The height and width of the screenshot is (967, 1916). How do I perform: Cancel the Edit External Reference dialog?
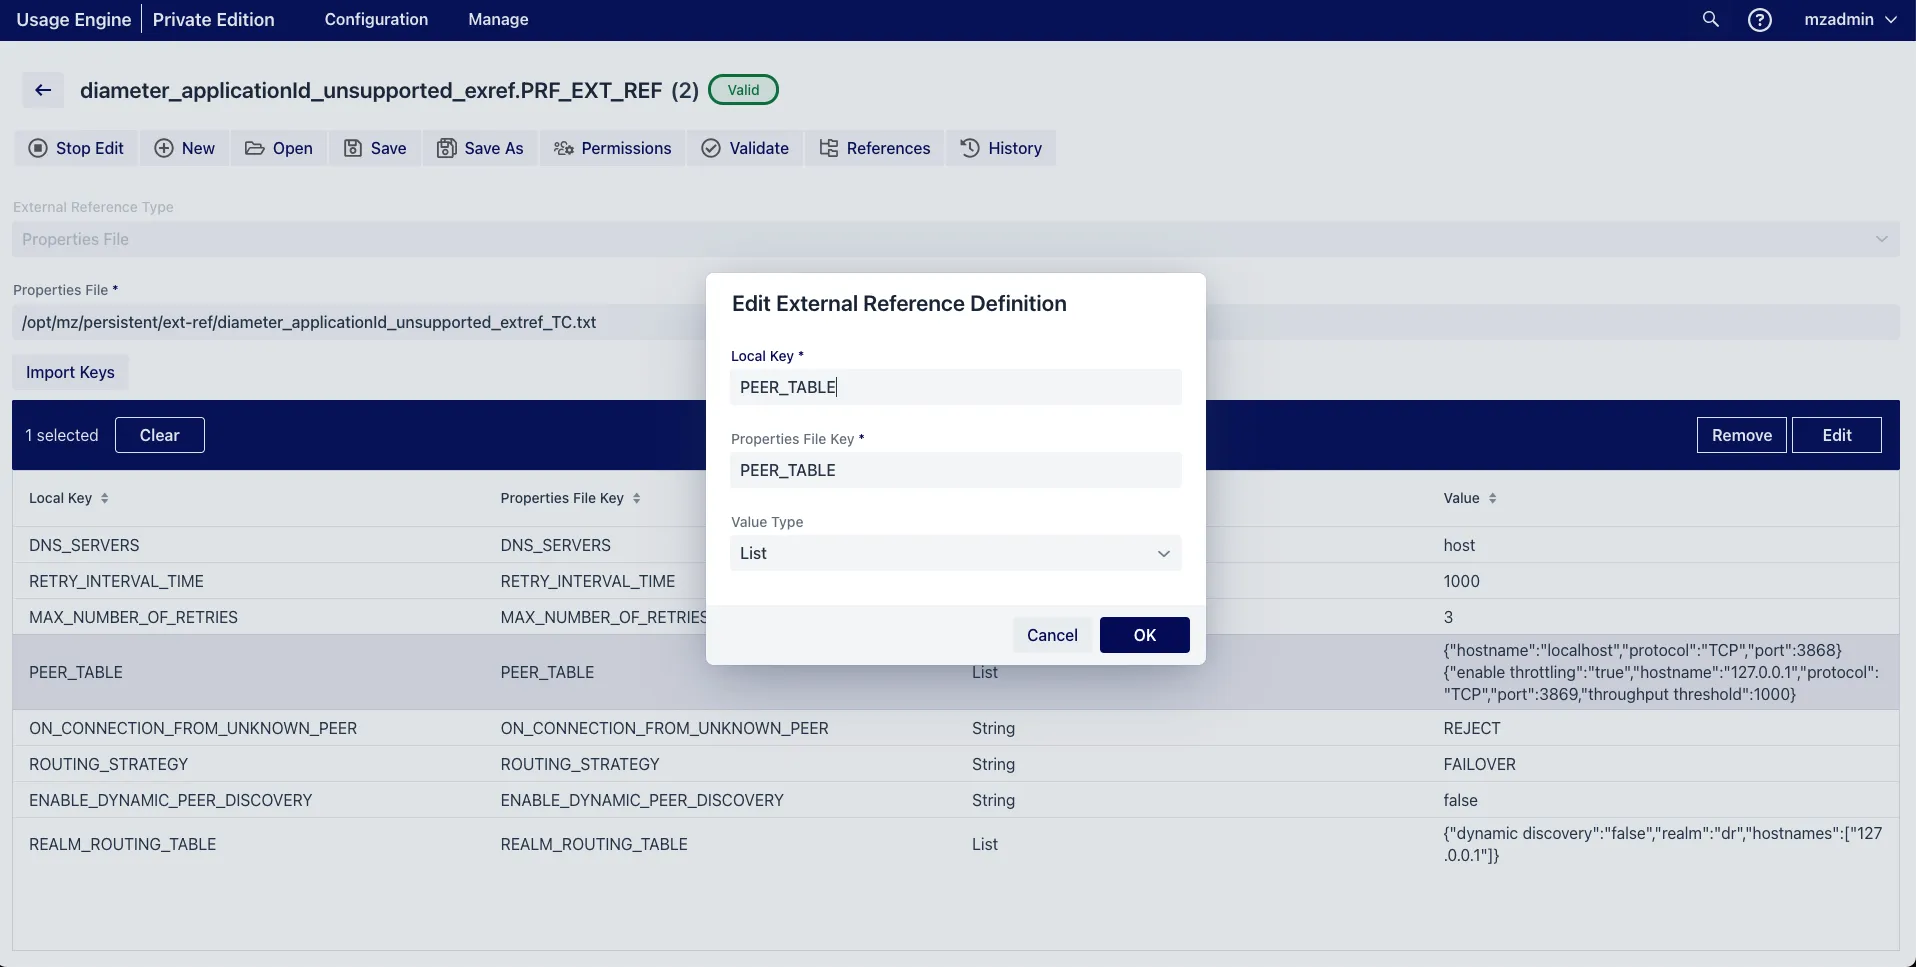click(x=1052, y=635)
